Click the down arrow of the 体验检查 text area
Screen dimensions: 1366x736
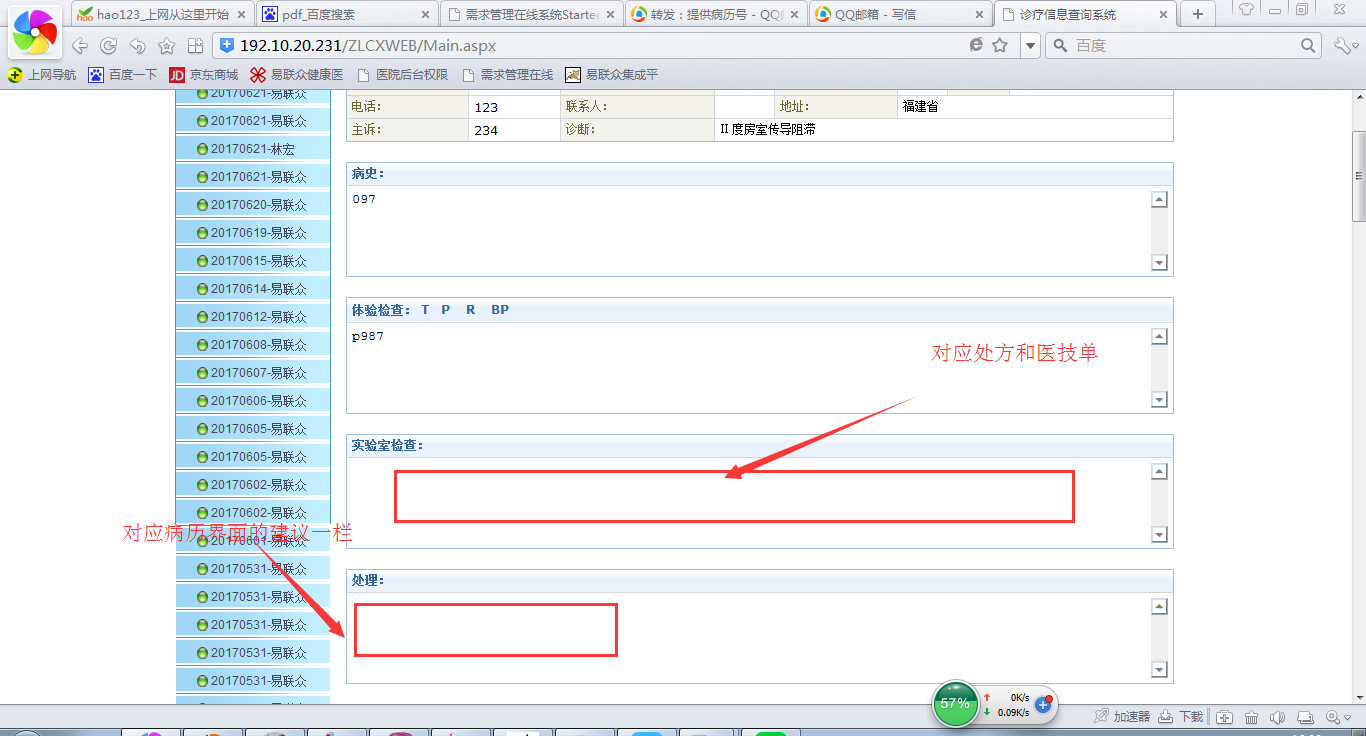pyautogui.click(x=1159, y=400)
